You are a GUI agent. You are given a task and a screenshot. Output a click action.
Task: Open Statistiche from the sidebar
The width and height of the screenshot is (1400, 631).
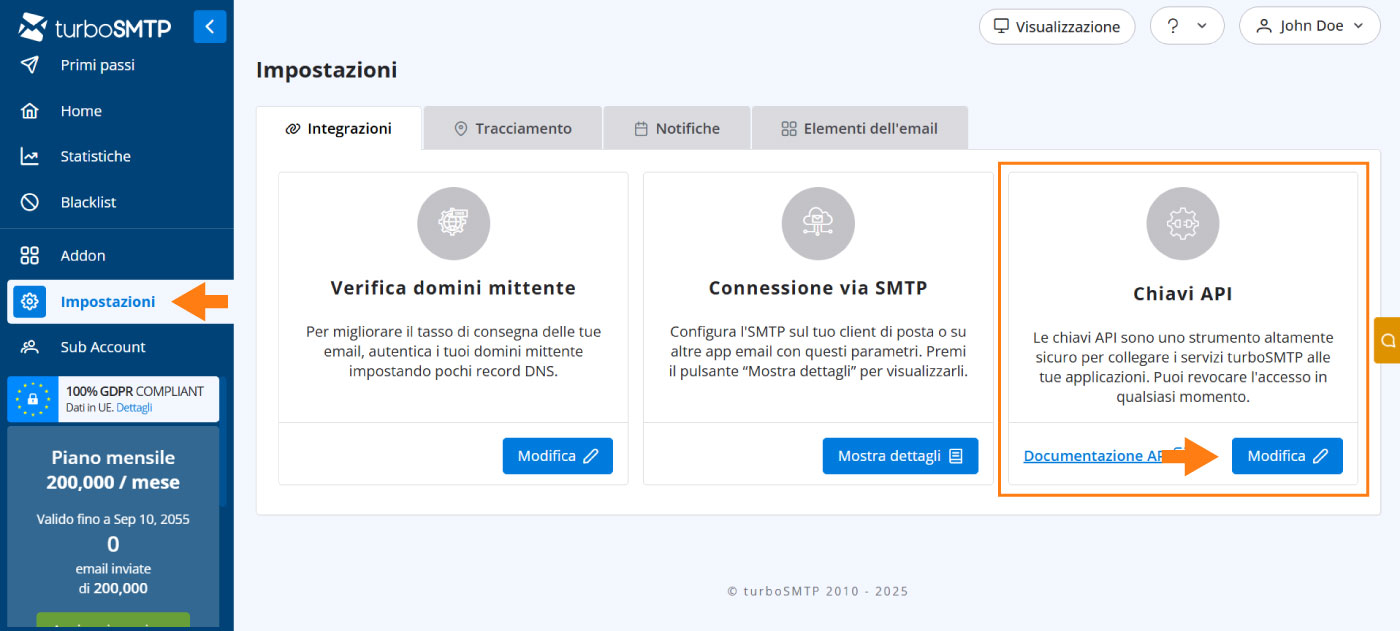(x=95, y=156)
